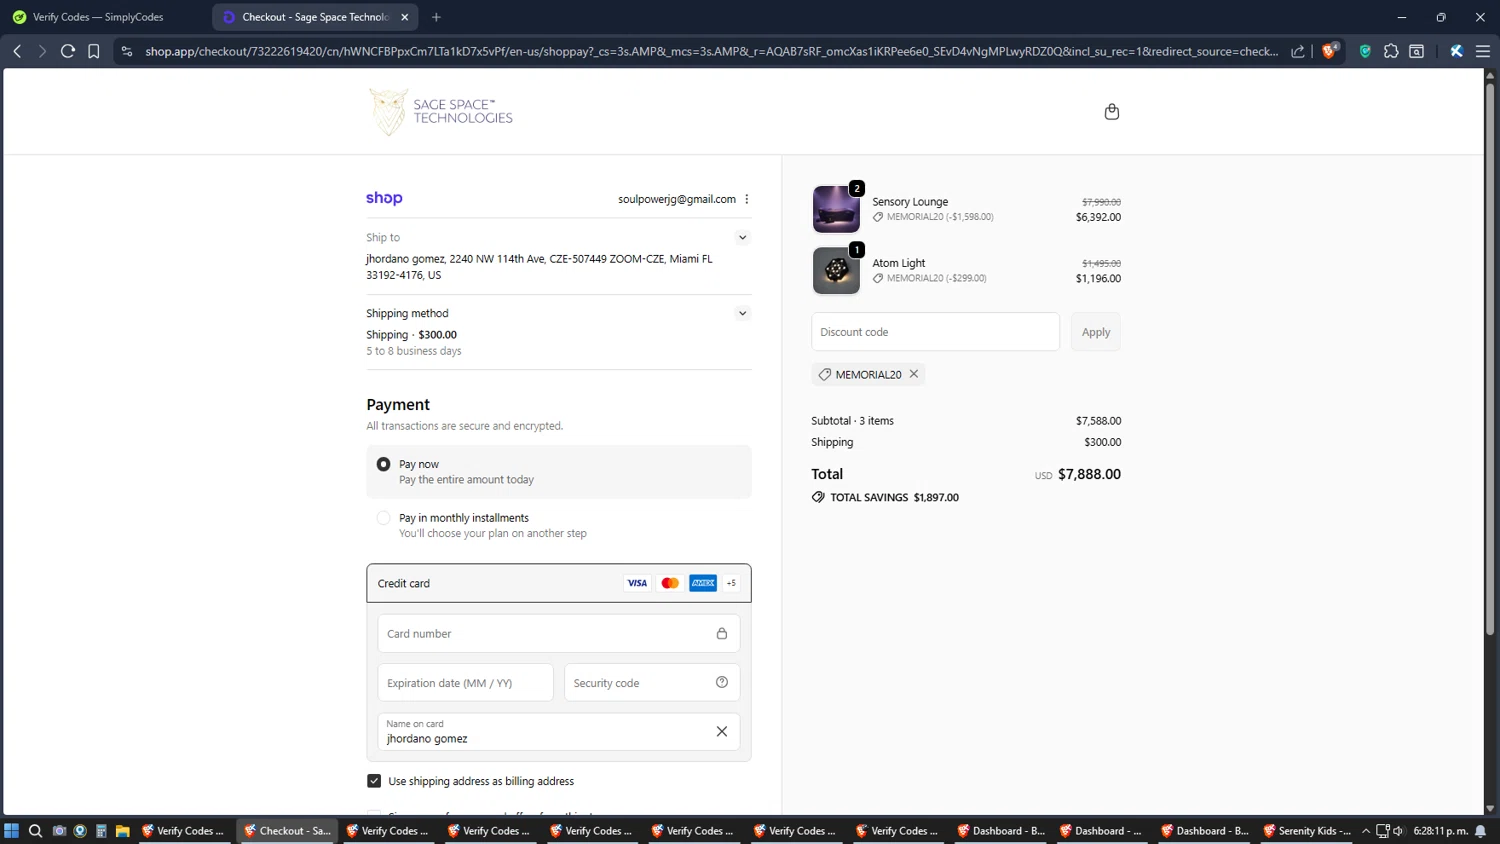Show hidden system tray icons

tap(1366, 831)
